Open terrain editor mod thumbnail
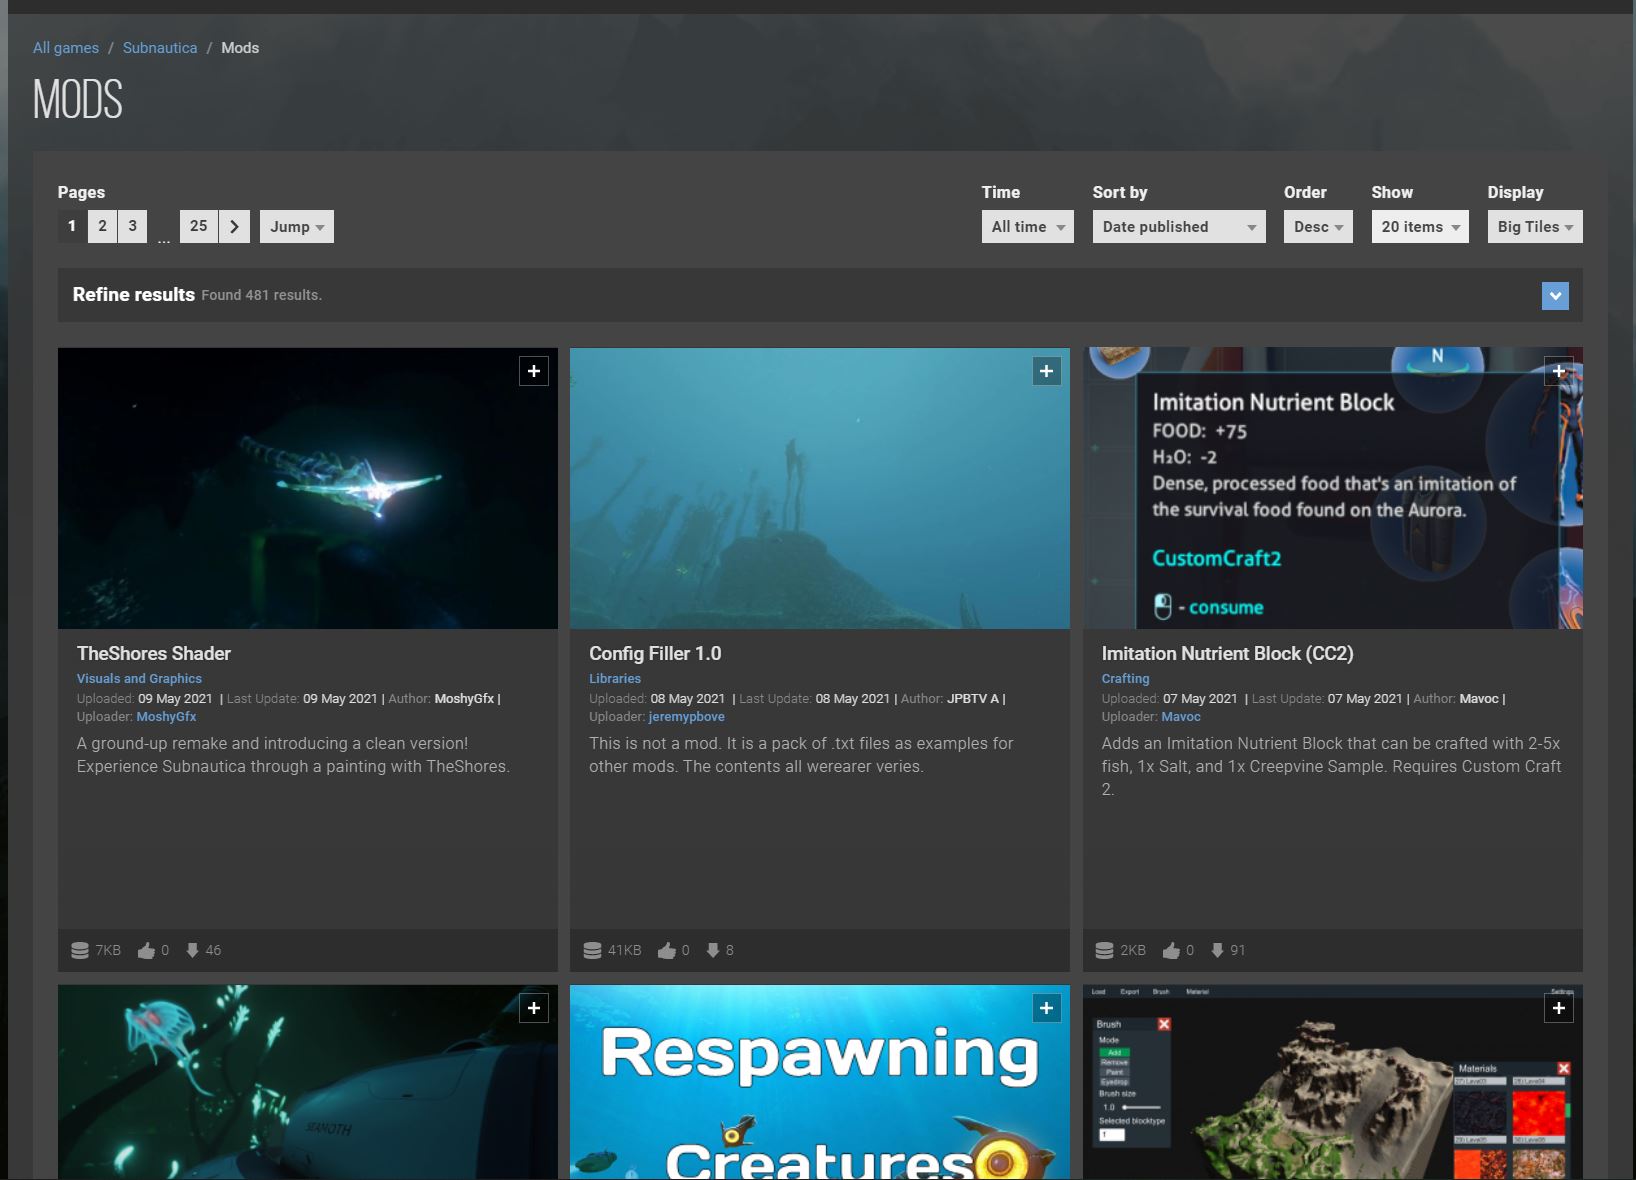This screenshot has width=1636, height=1180. coord(1333,1082)
